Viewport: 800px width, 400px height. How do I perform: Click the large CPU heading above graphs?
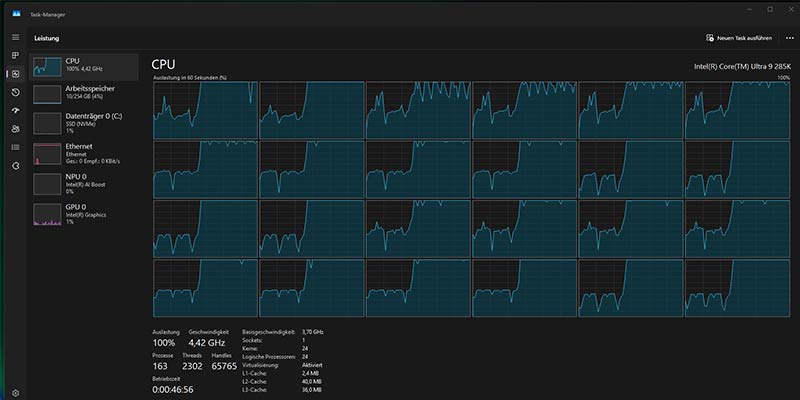163,65
